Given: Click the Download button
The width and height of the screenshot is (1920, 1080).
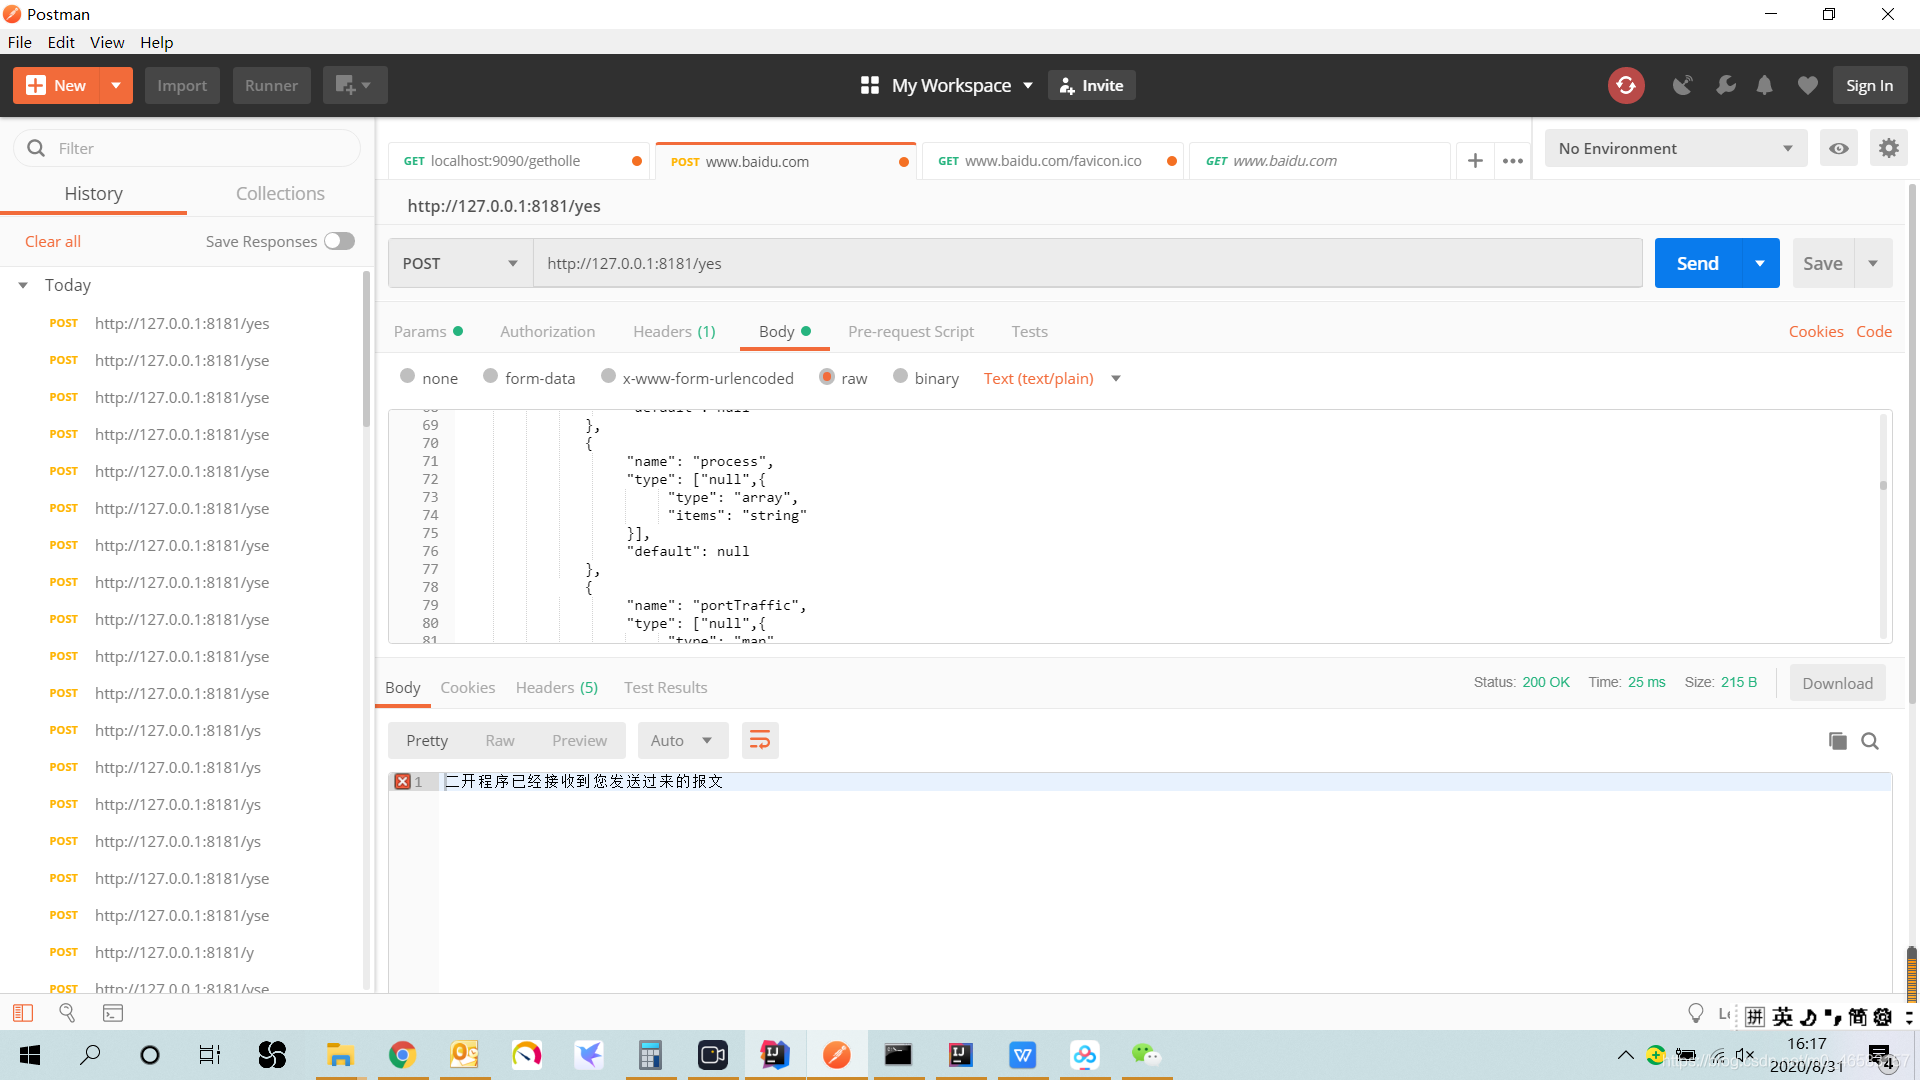Looking at the screenshot, I should [1837, 682].
